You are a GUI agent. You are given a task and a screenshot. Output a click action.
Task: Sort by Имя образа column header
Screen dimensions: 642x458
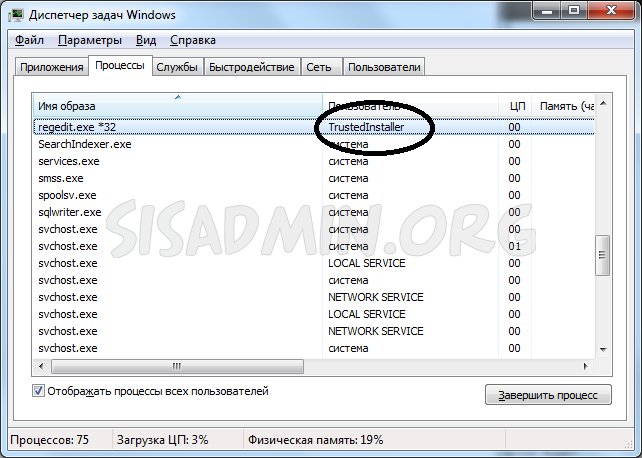coord(177,106)
